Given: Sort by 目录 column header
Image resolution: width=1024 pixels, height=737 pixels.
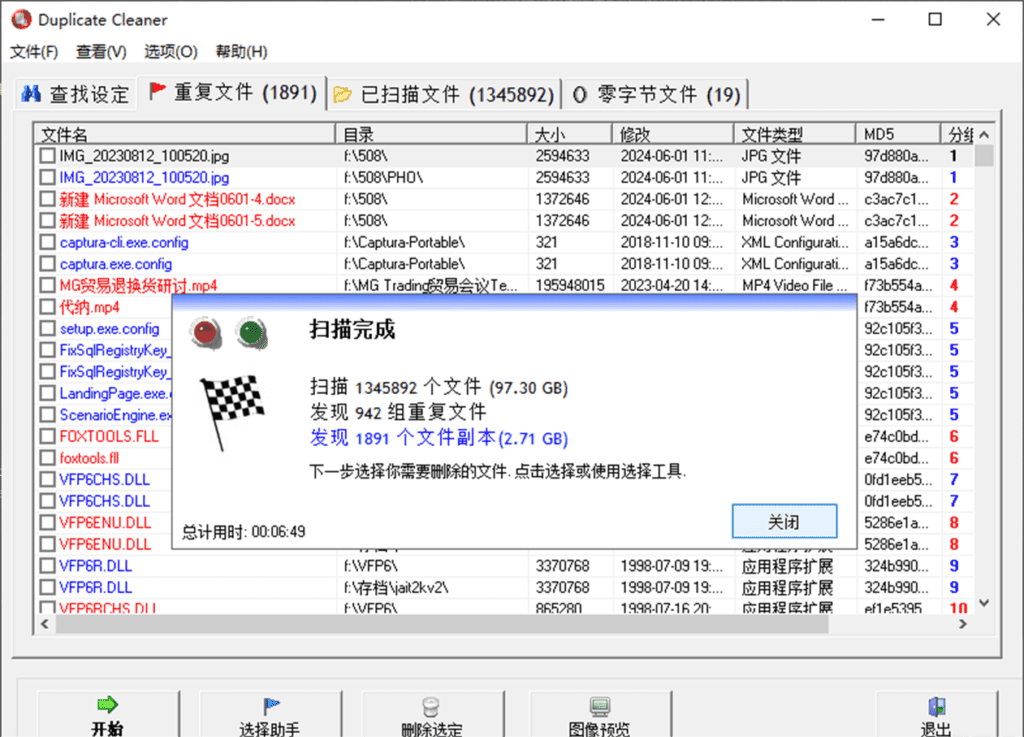Looking at the screenshot, I should click(431, 134).
